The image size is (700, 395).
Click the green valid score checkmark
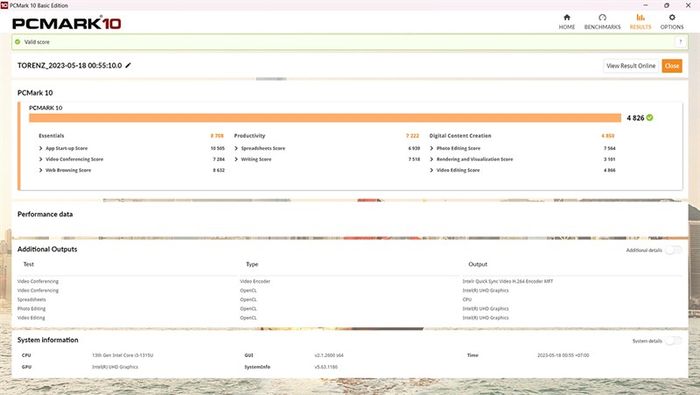pos(18,42)
